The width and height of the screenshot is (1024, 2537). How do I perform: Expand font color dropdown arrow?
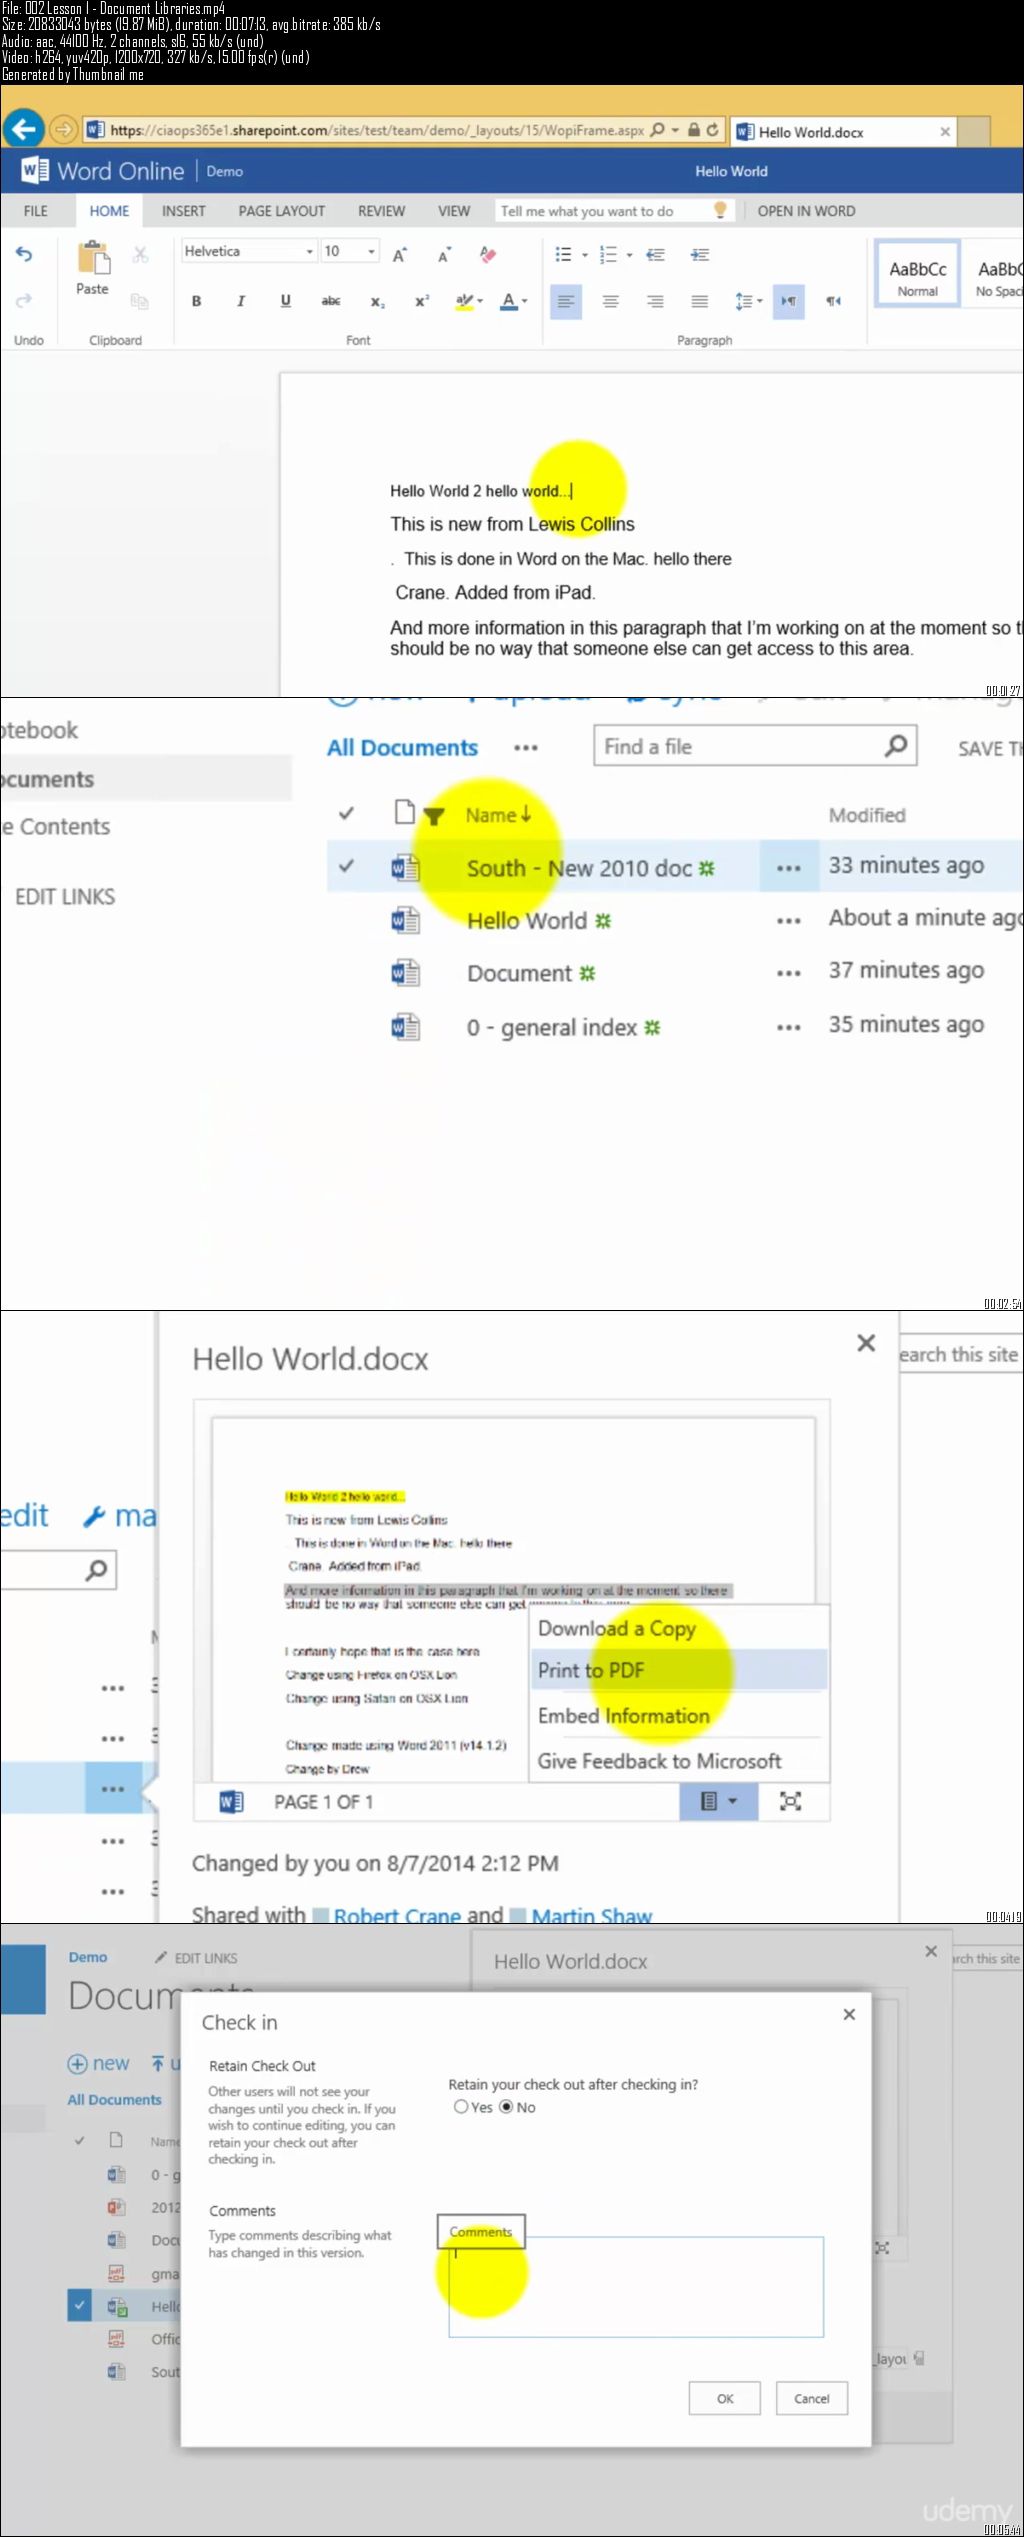[524, 301]
